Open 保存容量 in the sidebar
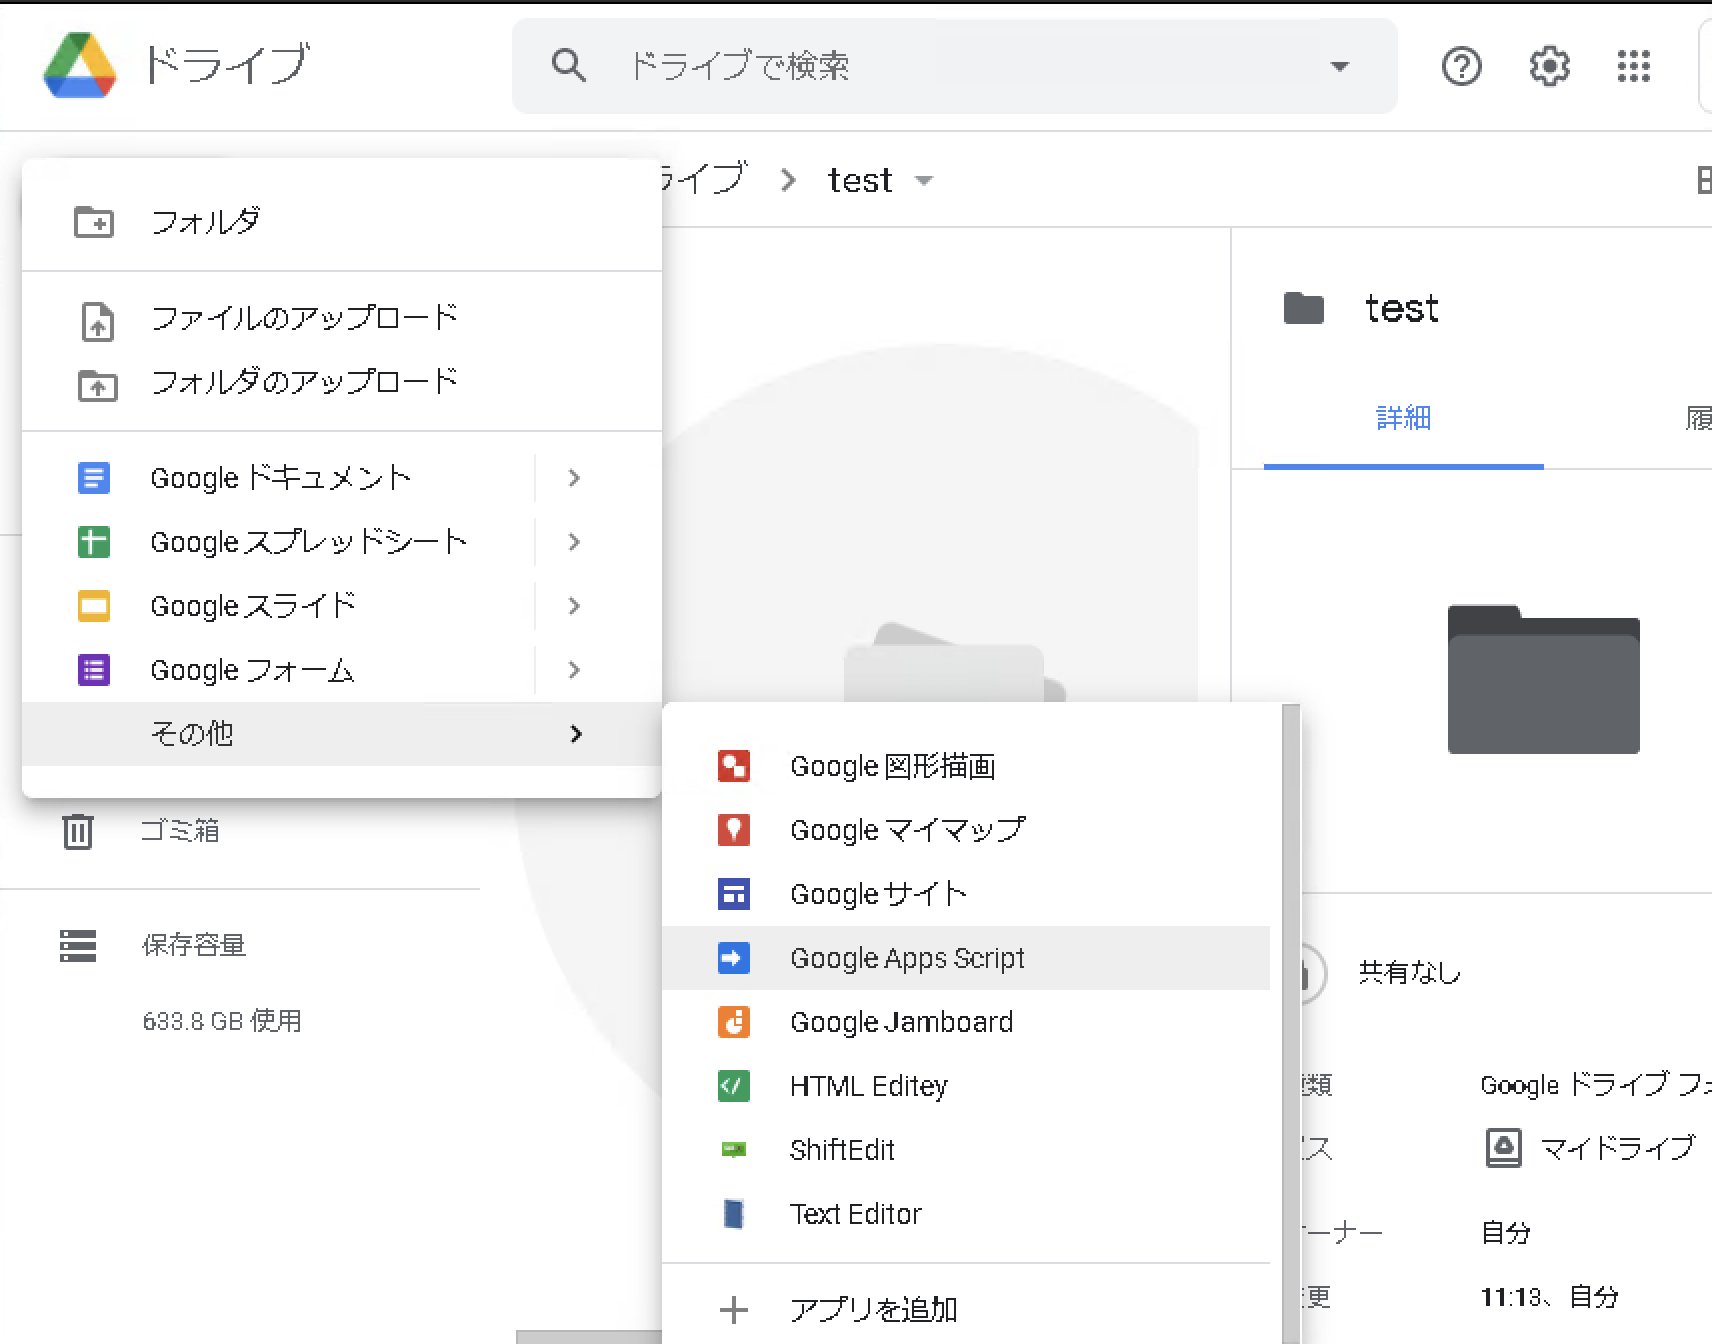The height and width of the screenshot is (1344, 1712). (194, 945)
